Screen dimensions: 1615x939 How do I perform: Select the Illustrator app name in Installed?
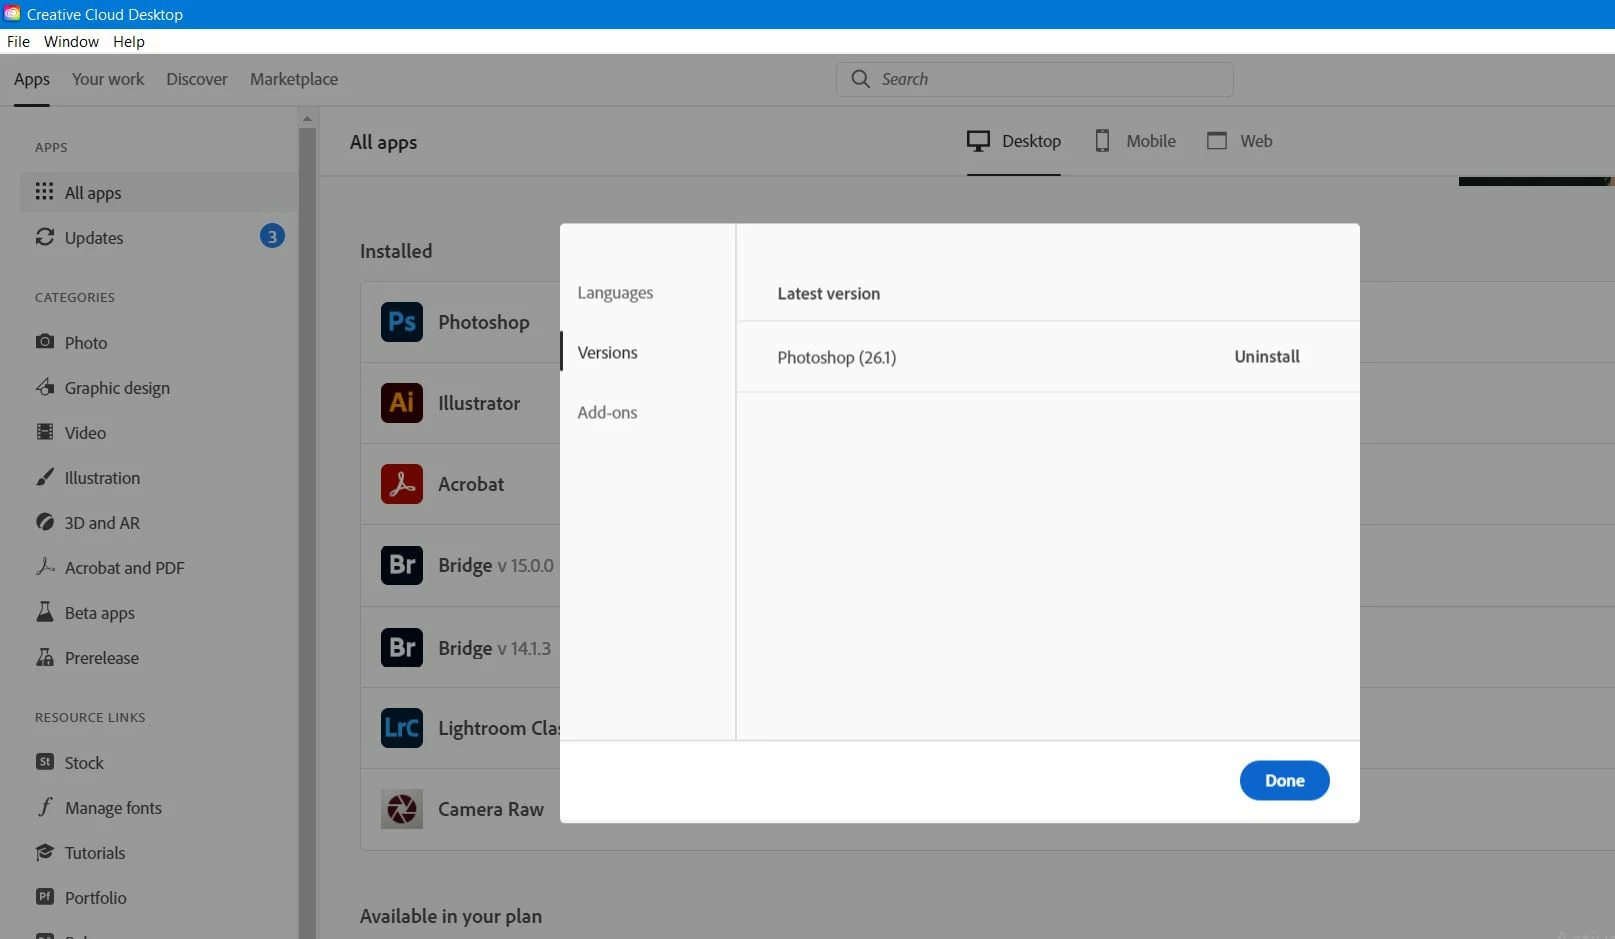click(479, 403)
